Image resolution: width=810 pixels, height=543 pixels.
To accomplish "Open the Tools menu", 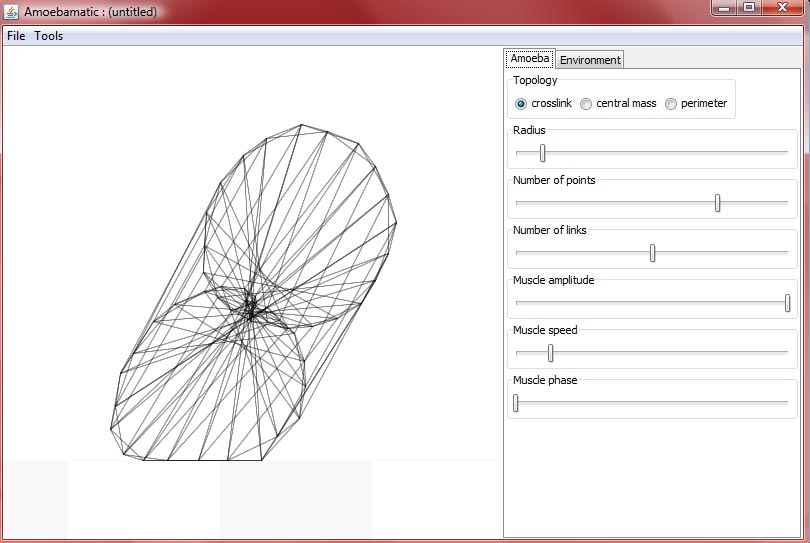I will (48, 36).
